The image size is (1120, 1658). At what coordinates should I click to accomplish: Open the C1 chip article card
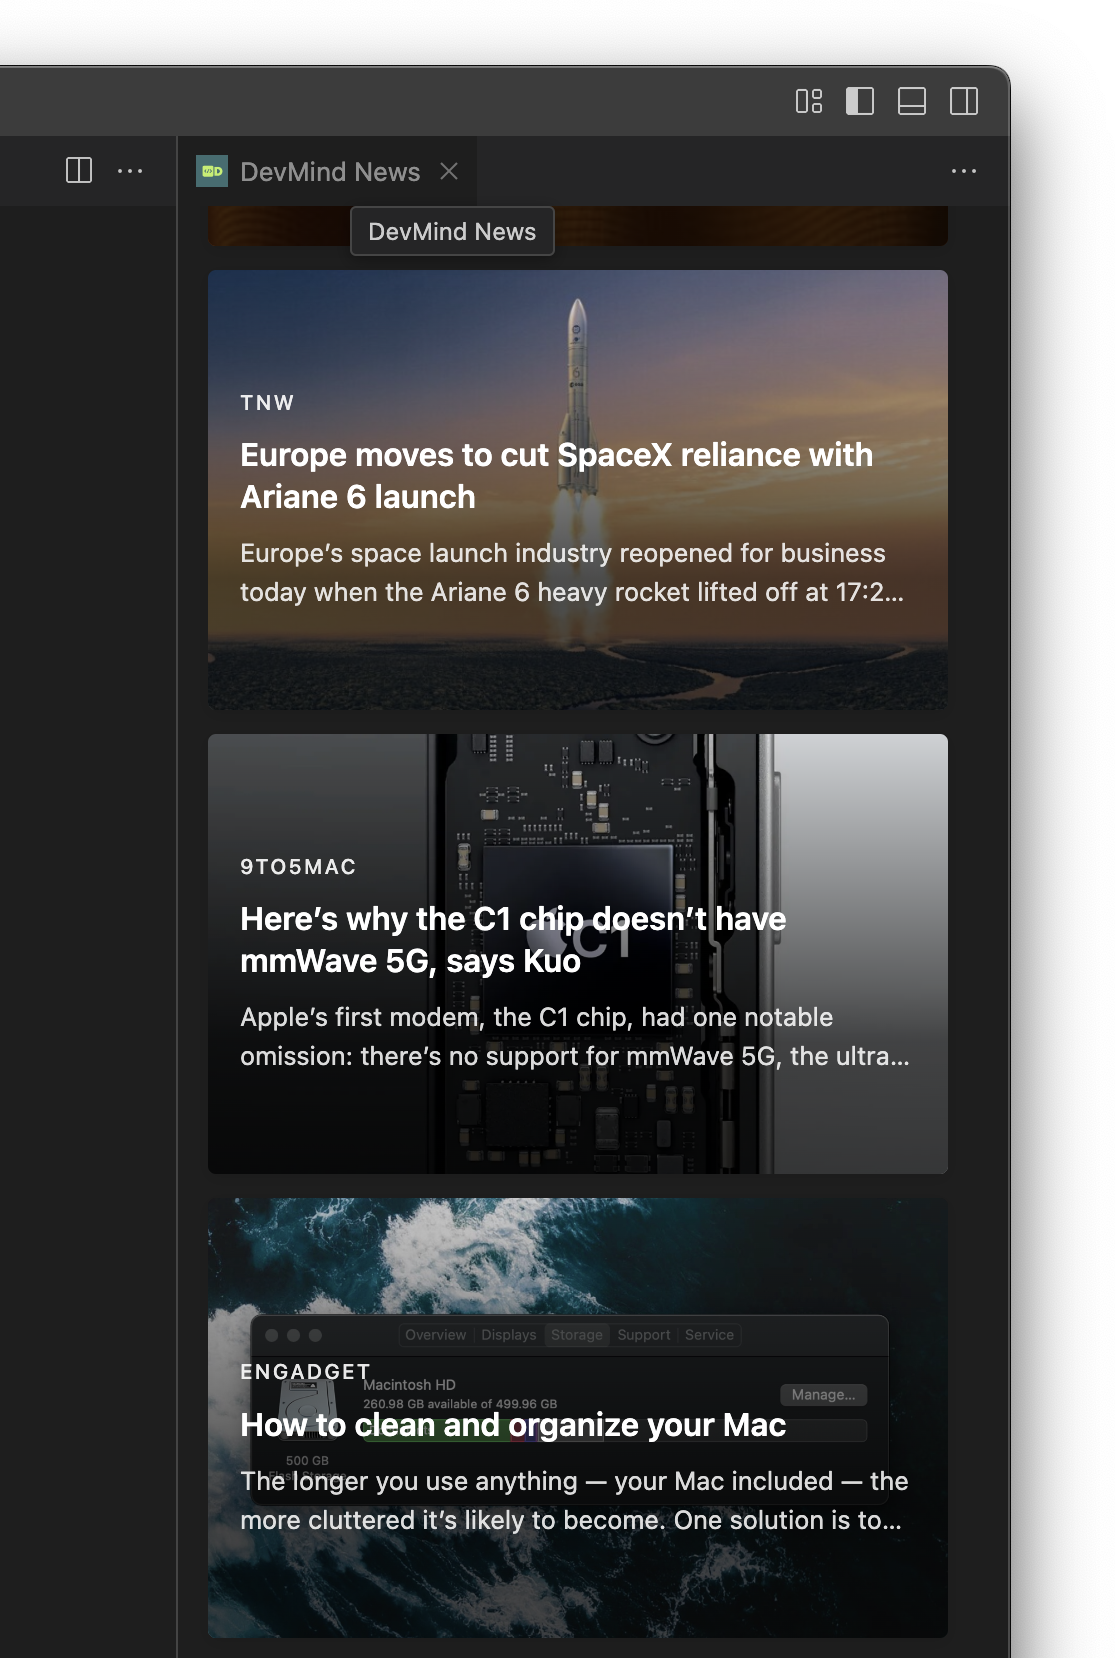pyautogui.click(x=578, y=954)
